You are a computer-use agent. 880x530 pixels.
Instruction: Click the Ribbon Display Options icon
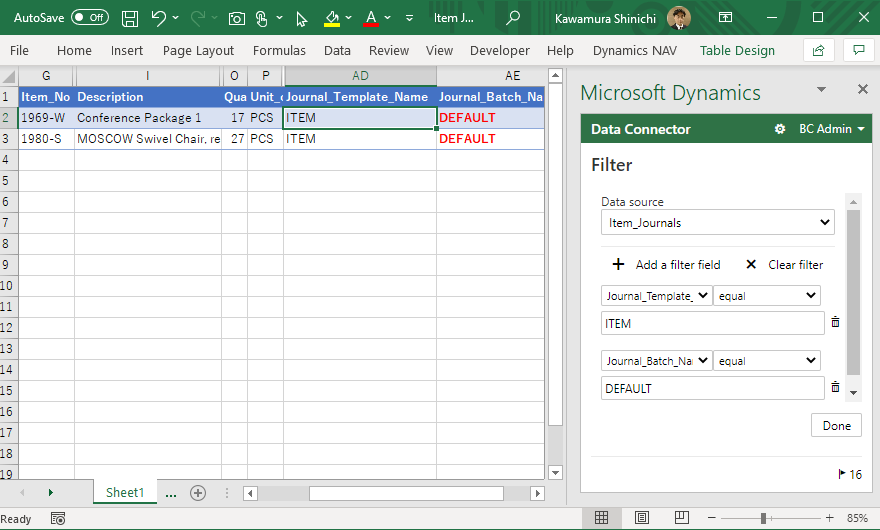[726, 18]
